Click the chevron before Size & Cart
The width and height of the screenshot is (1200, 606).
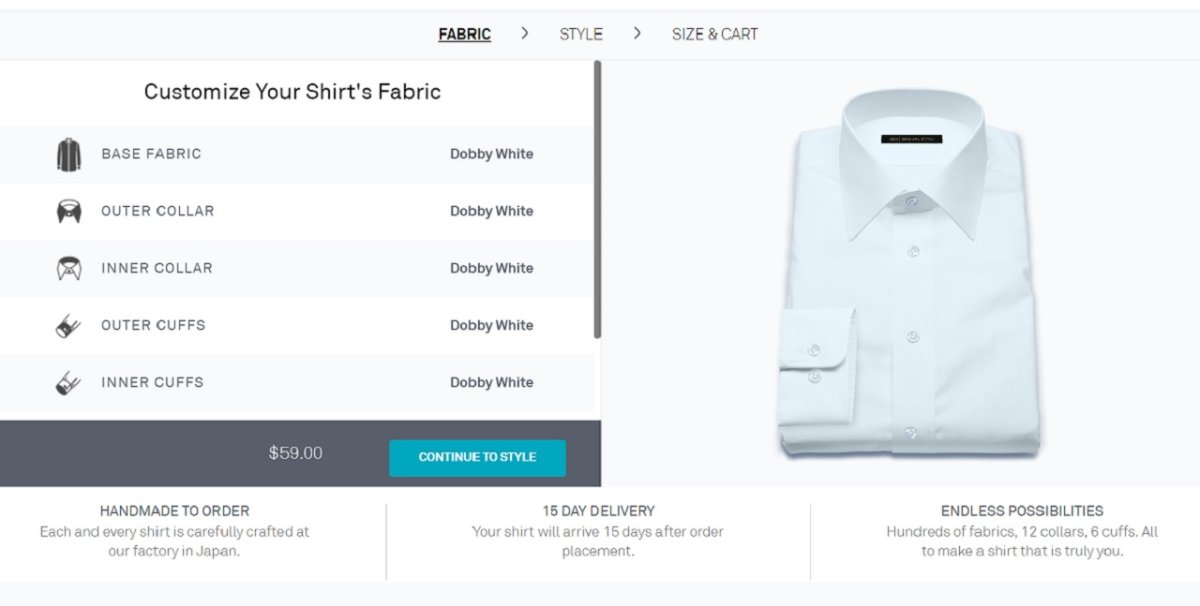click(x=637, y=34)
